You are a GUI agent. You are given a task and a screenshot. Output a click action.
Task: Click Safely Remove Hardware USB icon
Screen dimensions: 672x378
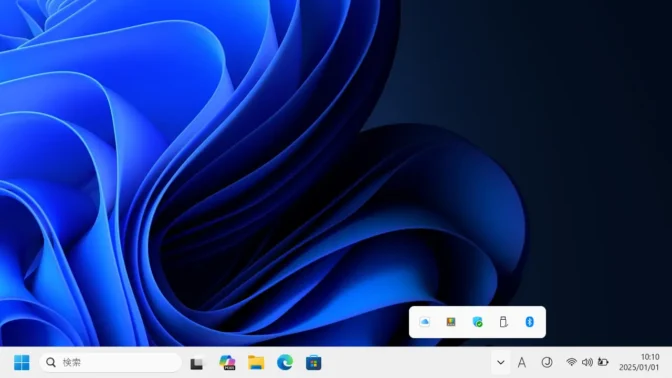coord(503,322)
